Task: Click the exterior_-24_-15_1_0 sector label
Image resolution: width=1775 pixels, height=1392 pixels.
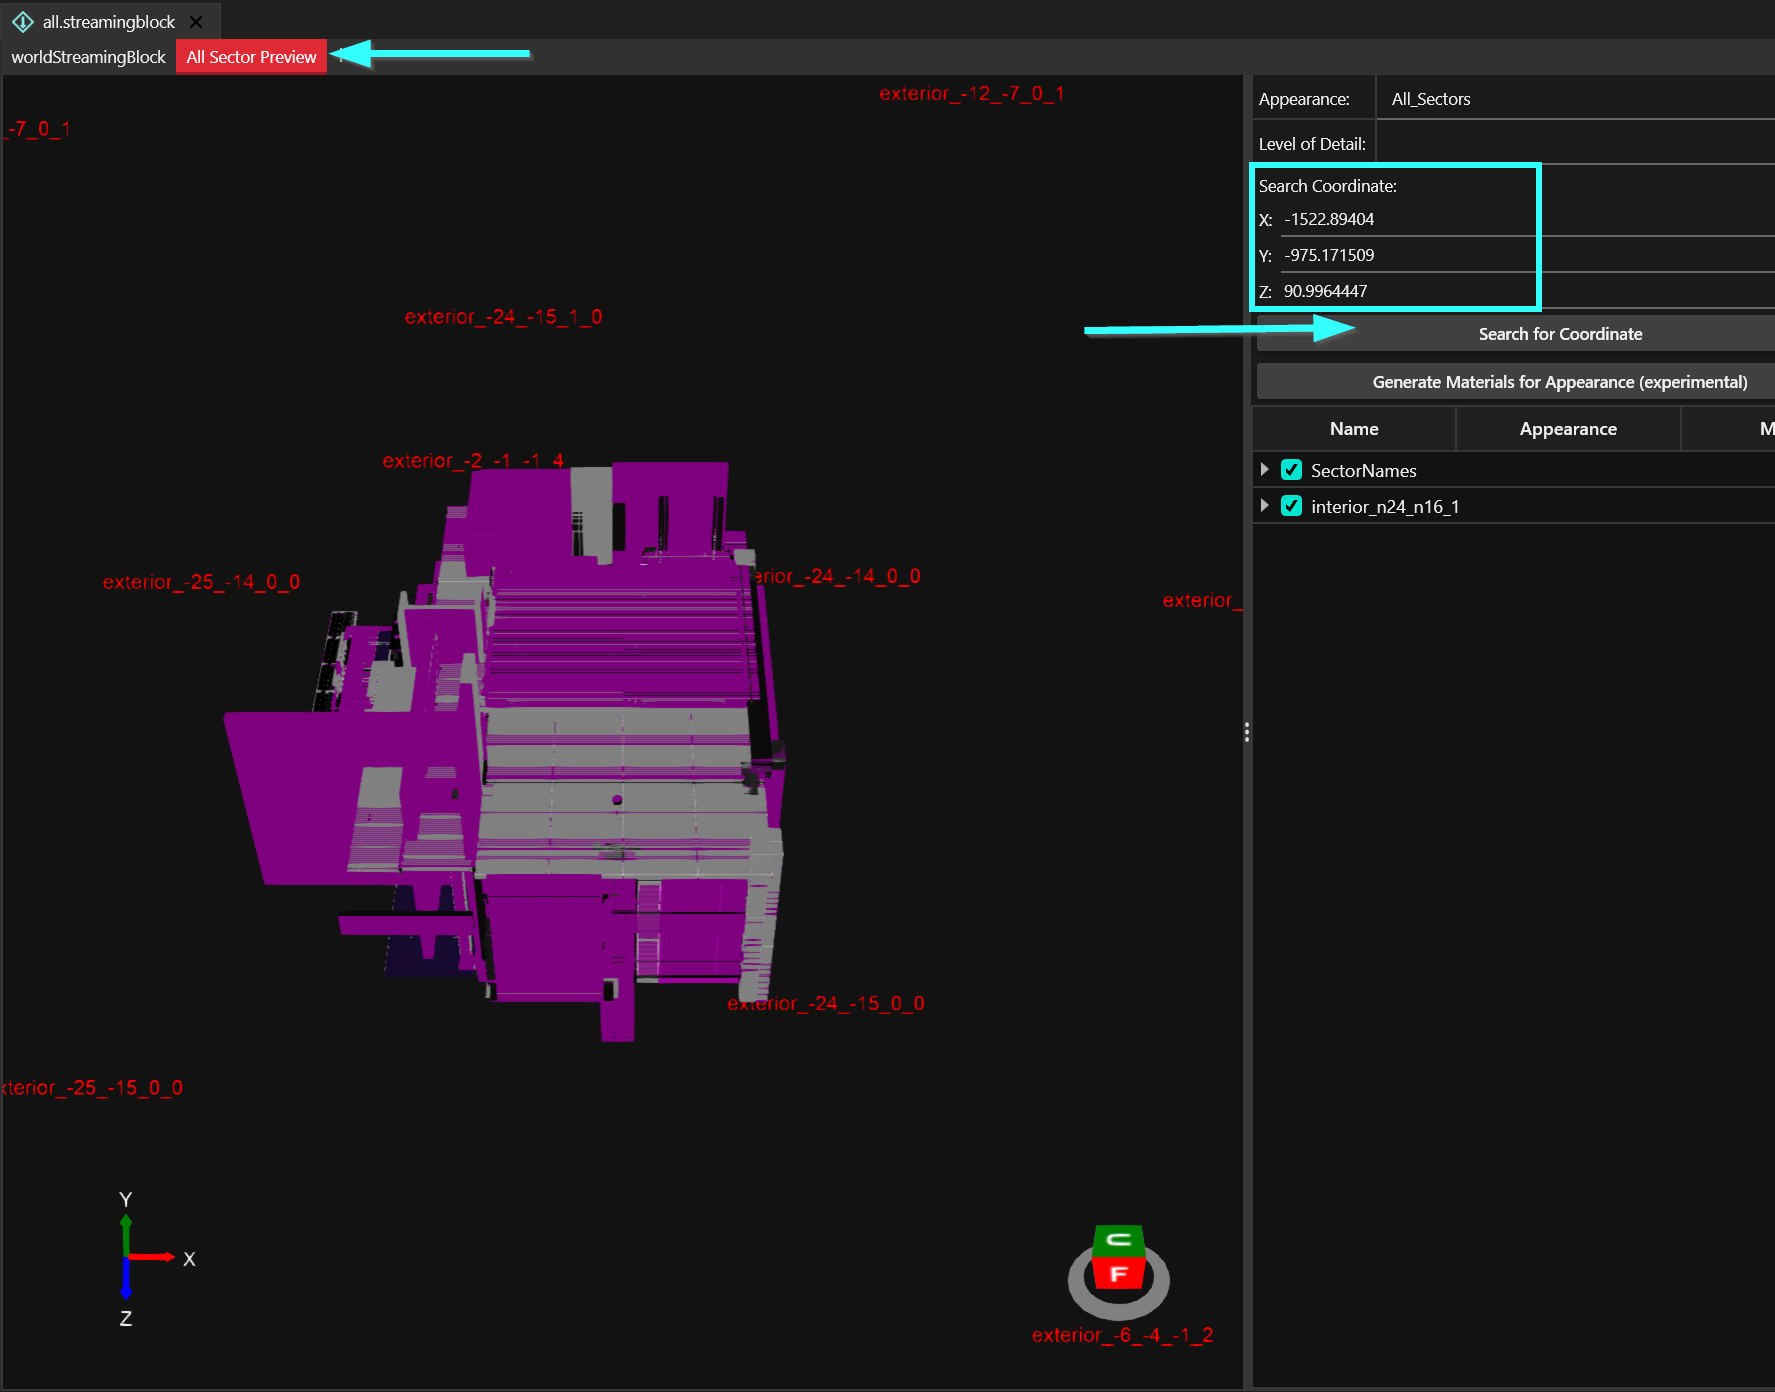Action: tap(503, 317)
